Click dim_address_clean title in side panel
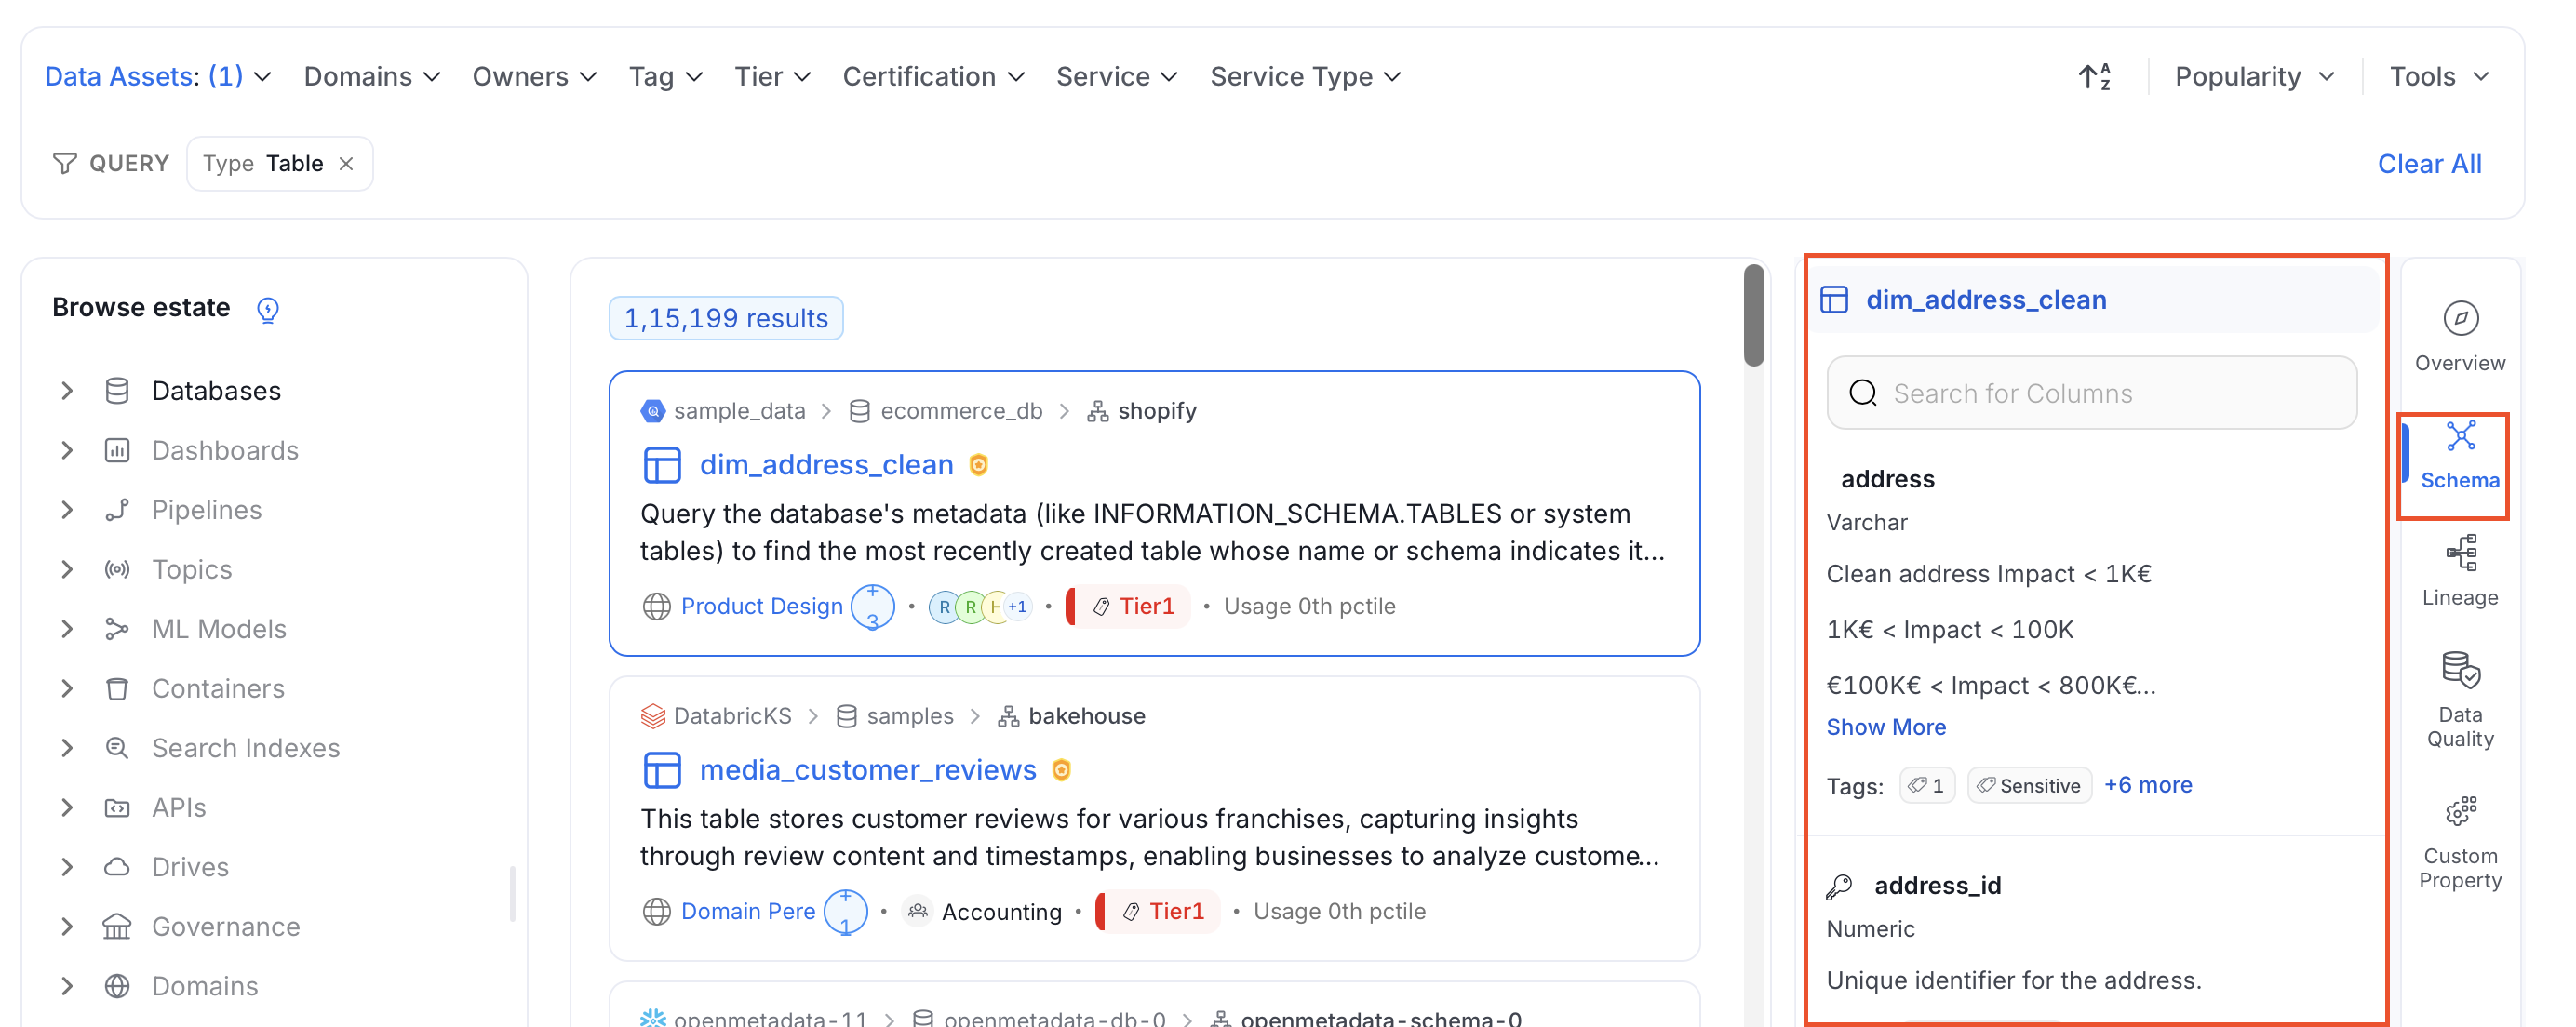2576x1027 pixels. [x=1985, y=300]
